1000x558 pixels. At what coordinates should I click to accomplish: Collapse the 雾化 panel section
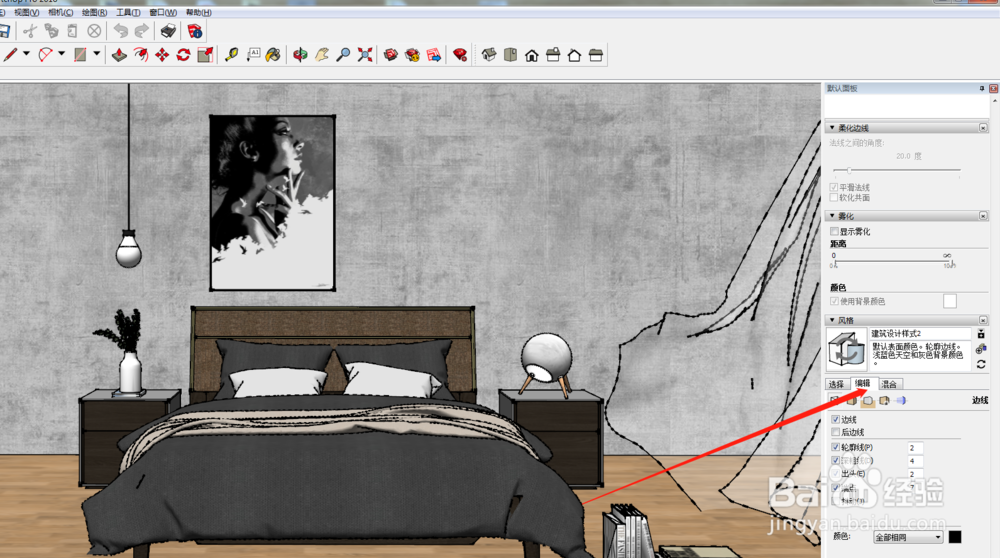pyautogui.click(x=832, y=216)
